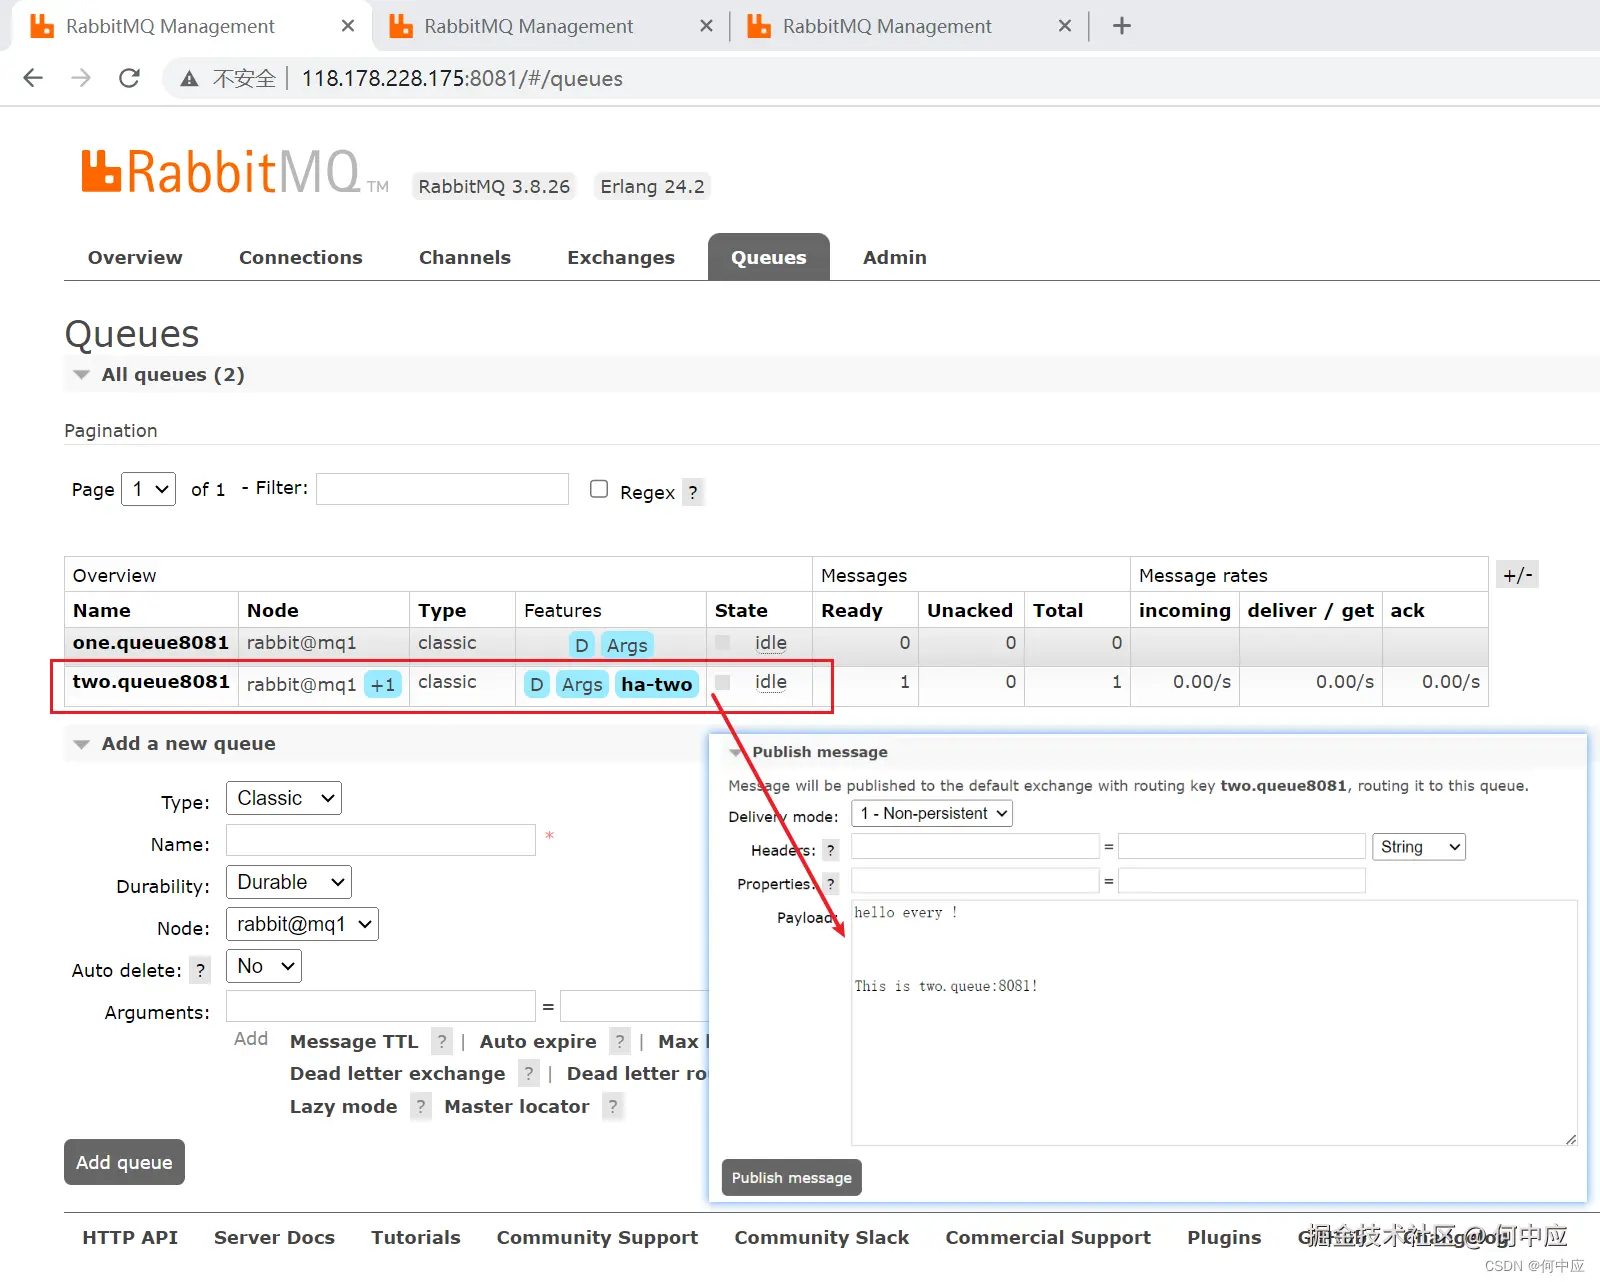This screenshot has width=1600, height=1282.
Task: Open the Dead letter exchange help icon
Action: (529, 1073)
